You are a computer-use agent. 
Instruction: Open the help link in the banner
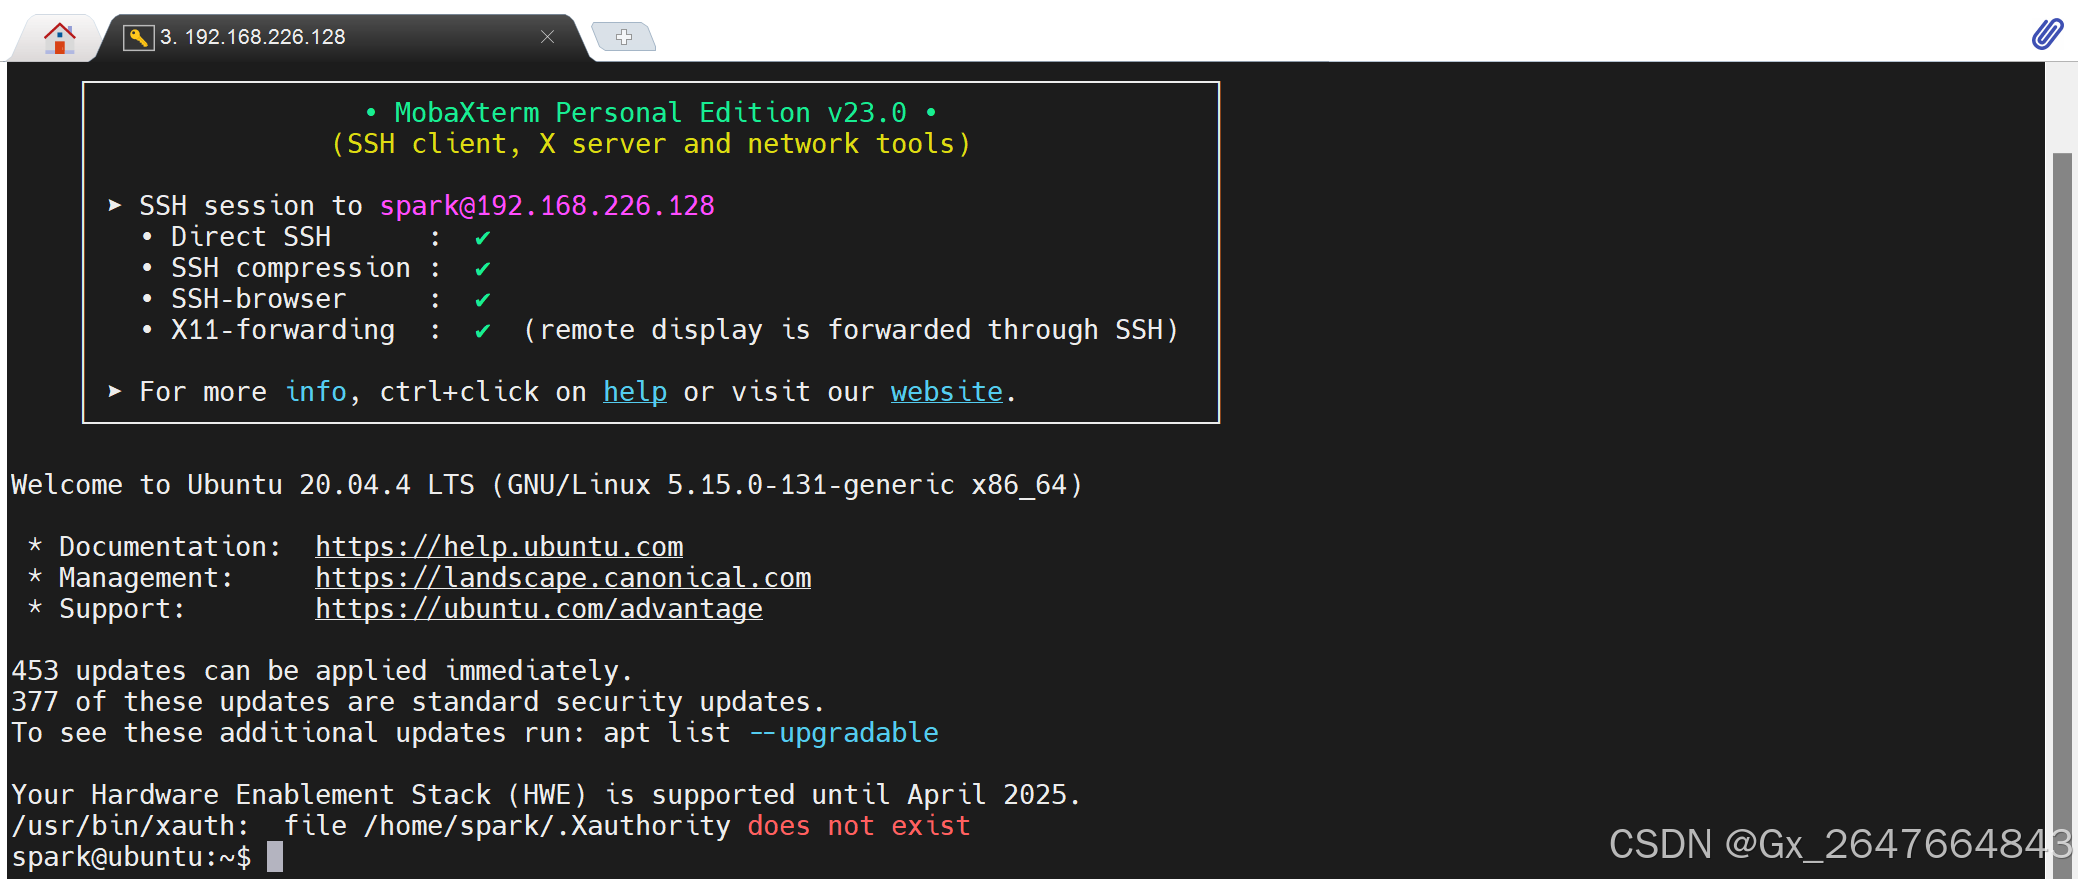pos(635,392)
